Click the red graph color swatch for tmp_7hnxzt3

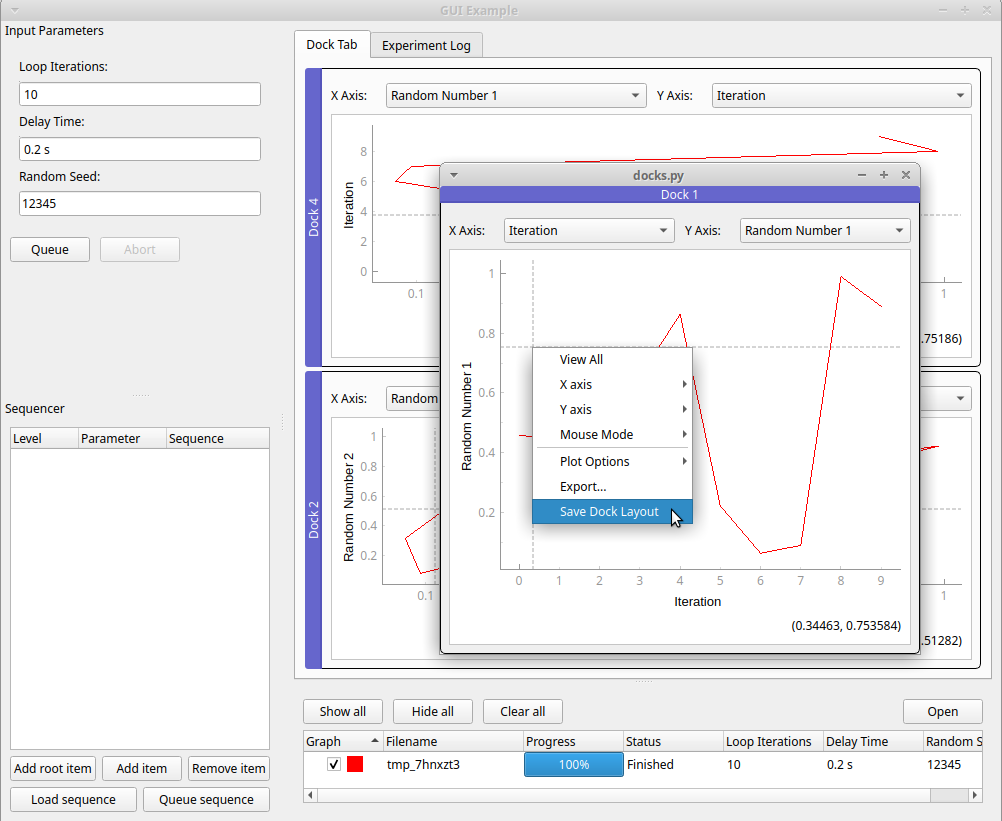click(355, 765)
